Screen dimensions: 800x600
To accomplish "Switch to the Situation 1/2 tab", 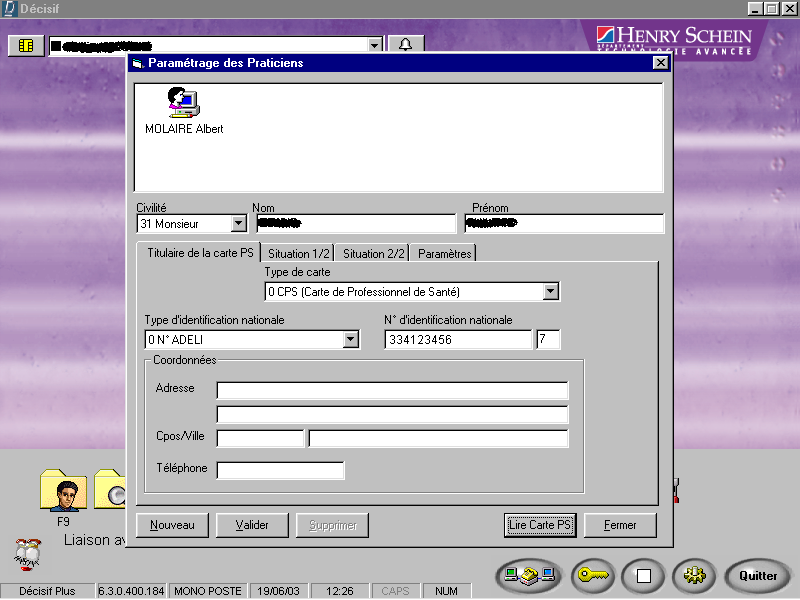I will click(299, 254).
